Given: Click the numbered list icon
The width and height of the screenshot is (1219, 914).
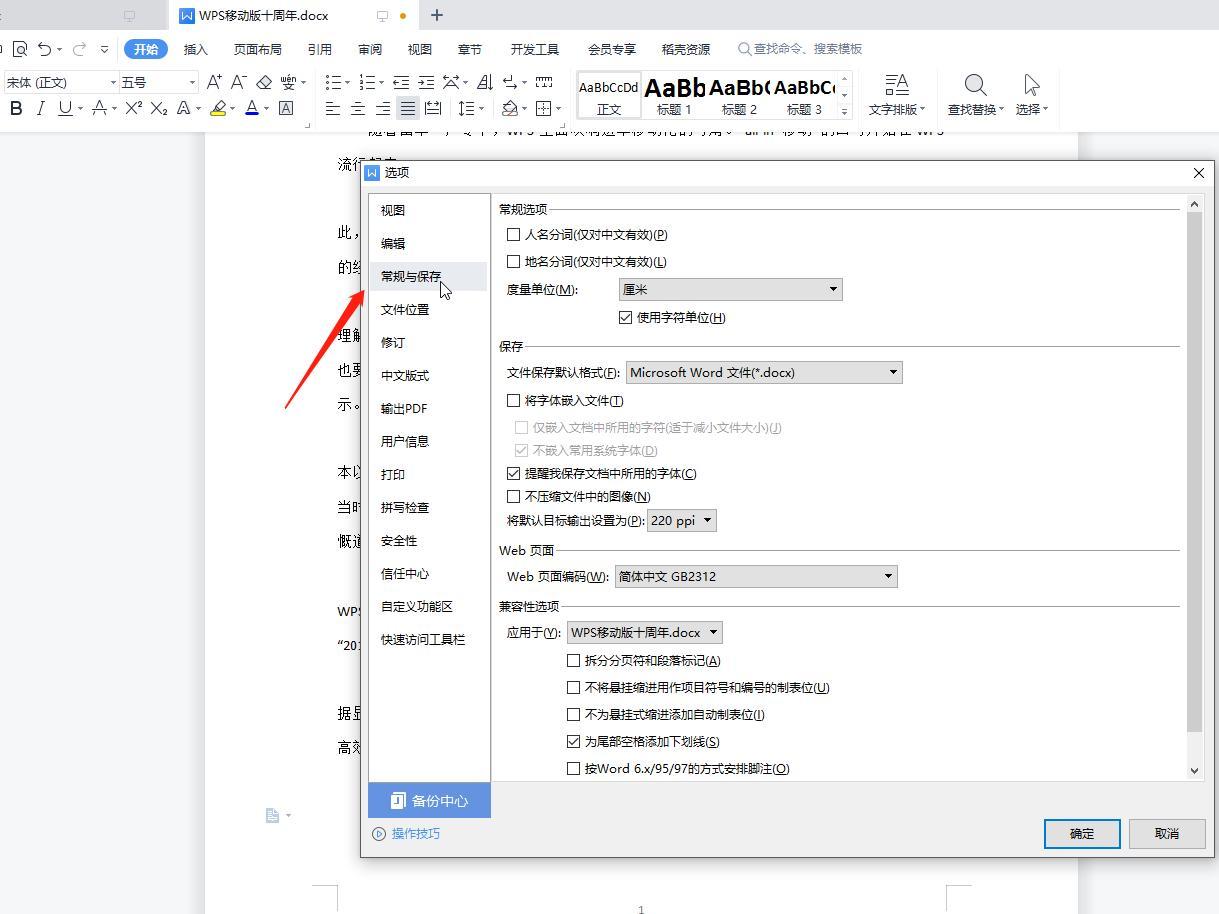Looking at the screenshot, I should (367, 82).
